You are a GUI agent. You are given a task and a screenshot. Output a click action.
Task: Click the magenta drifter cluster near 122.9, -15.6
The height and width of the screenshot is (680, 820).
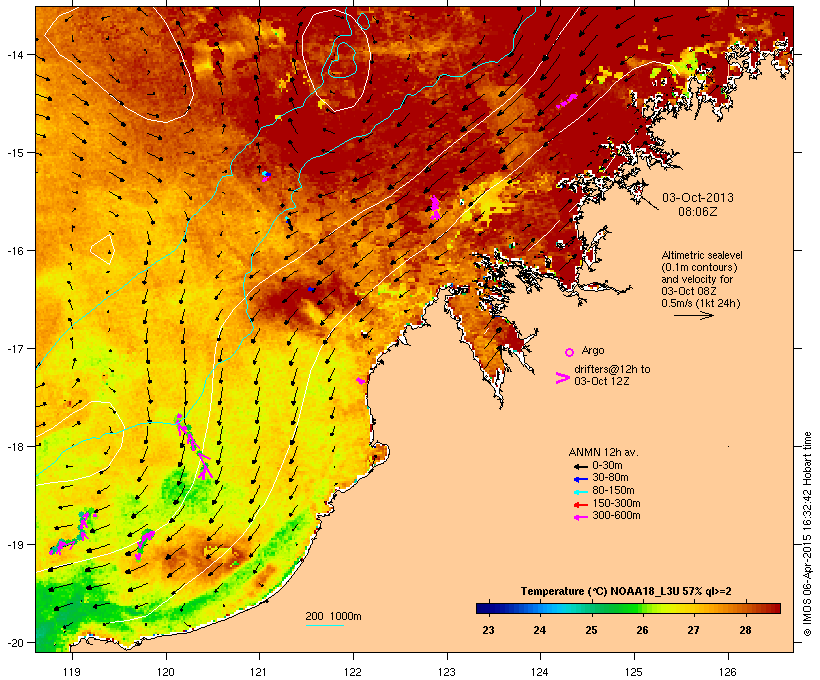coord(435,207)
